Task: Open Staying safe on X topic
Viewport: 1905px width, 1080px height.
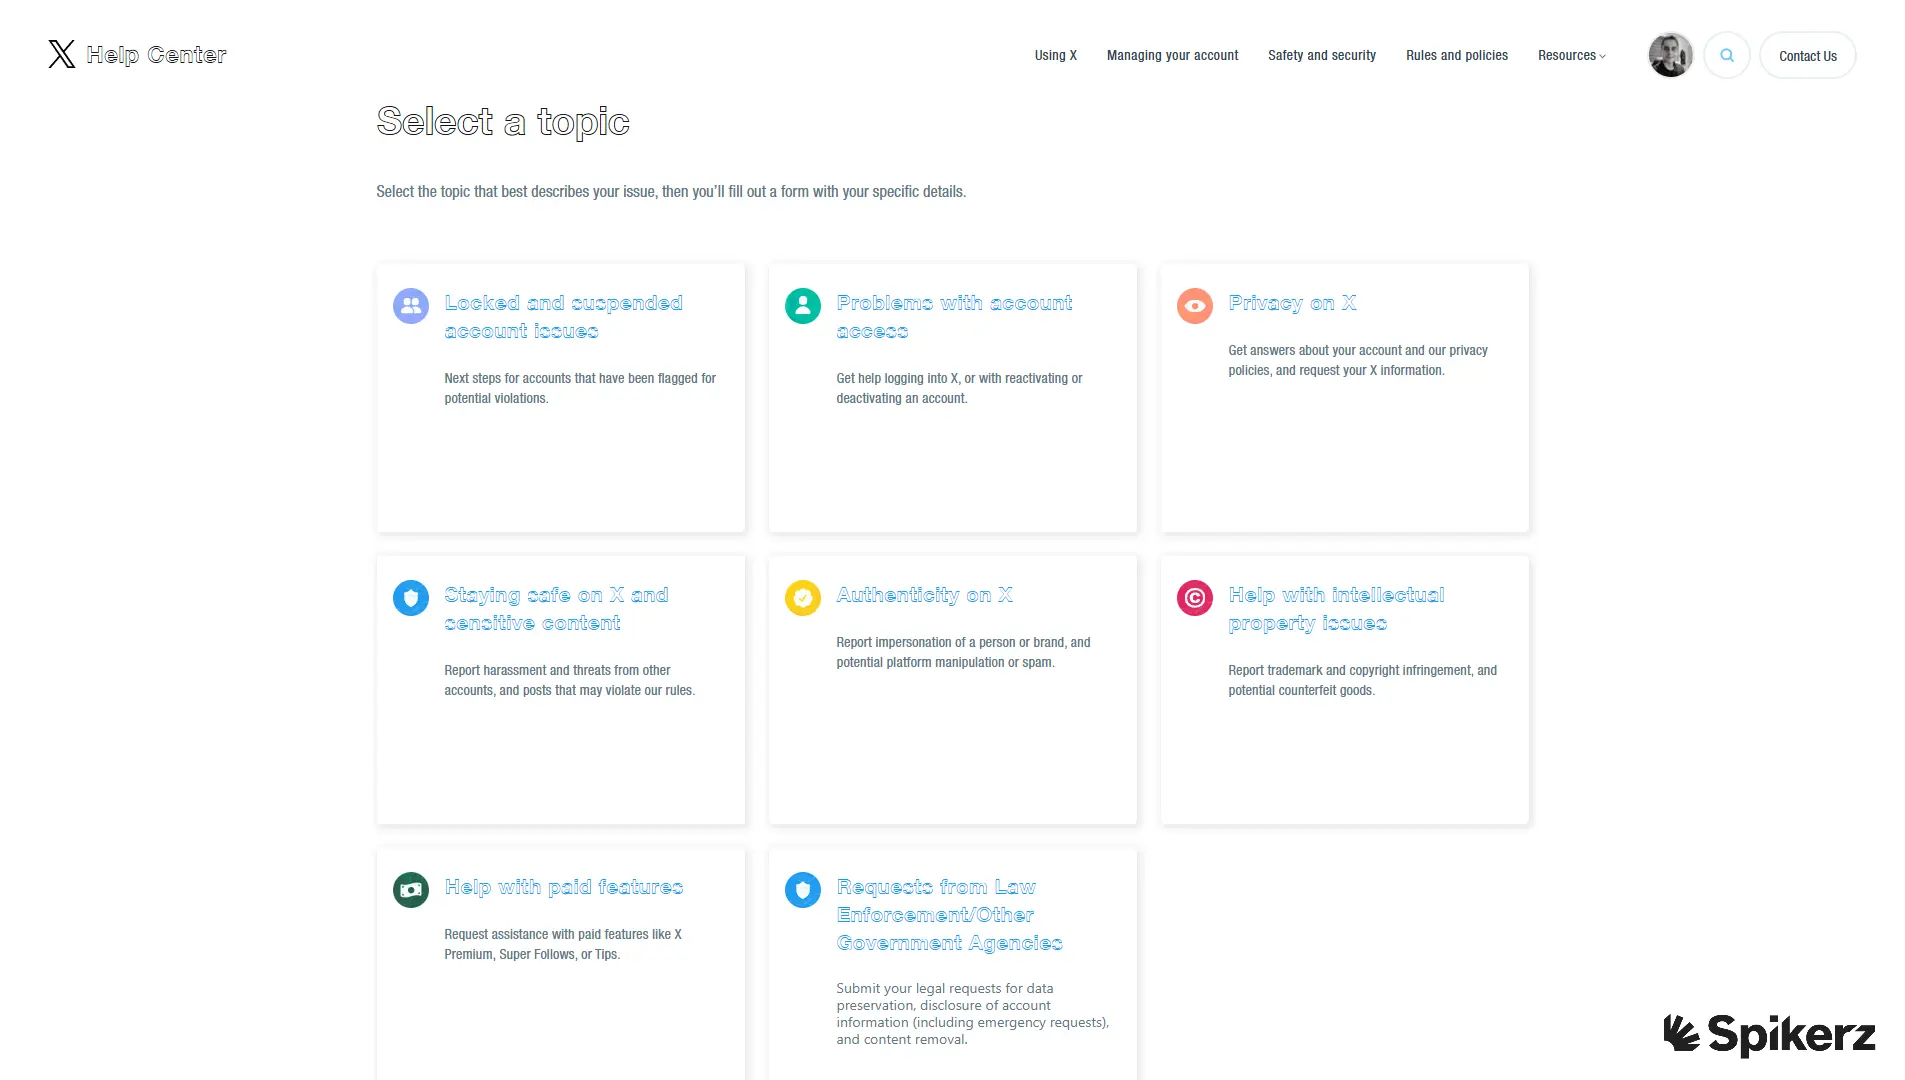Action: click(556, 609)
